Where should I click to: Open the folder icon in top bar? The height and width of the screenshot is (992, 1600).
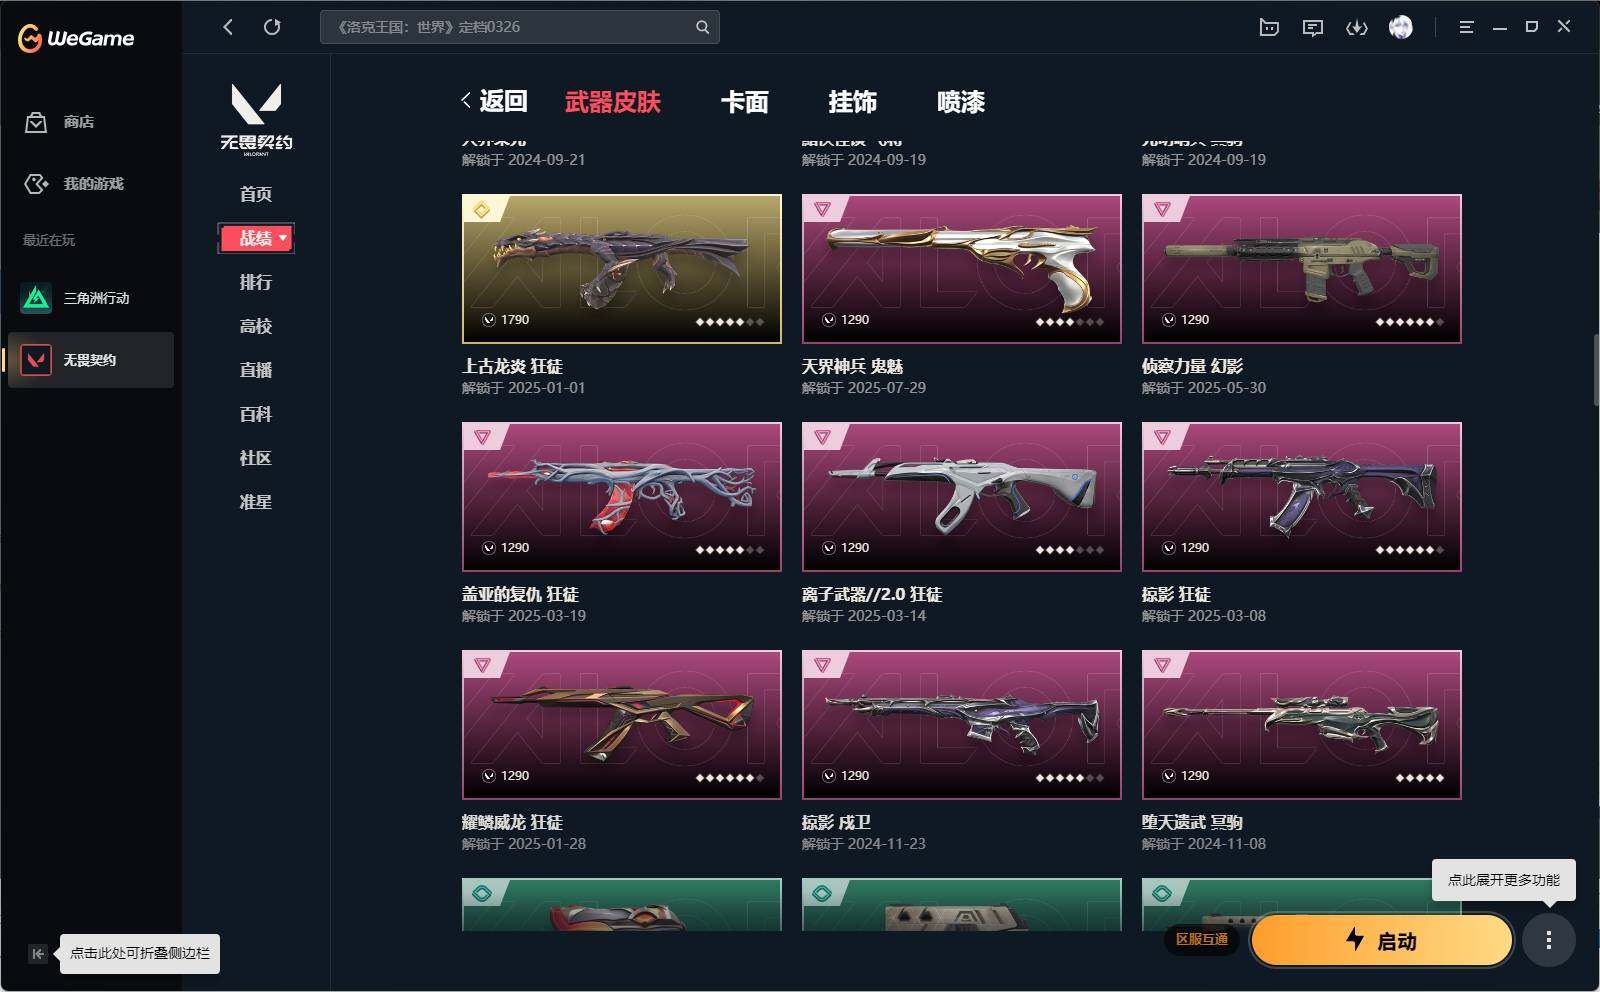1269,28
